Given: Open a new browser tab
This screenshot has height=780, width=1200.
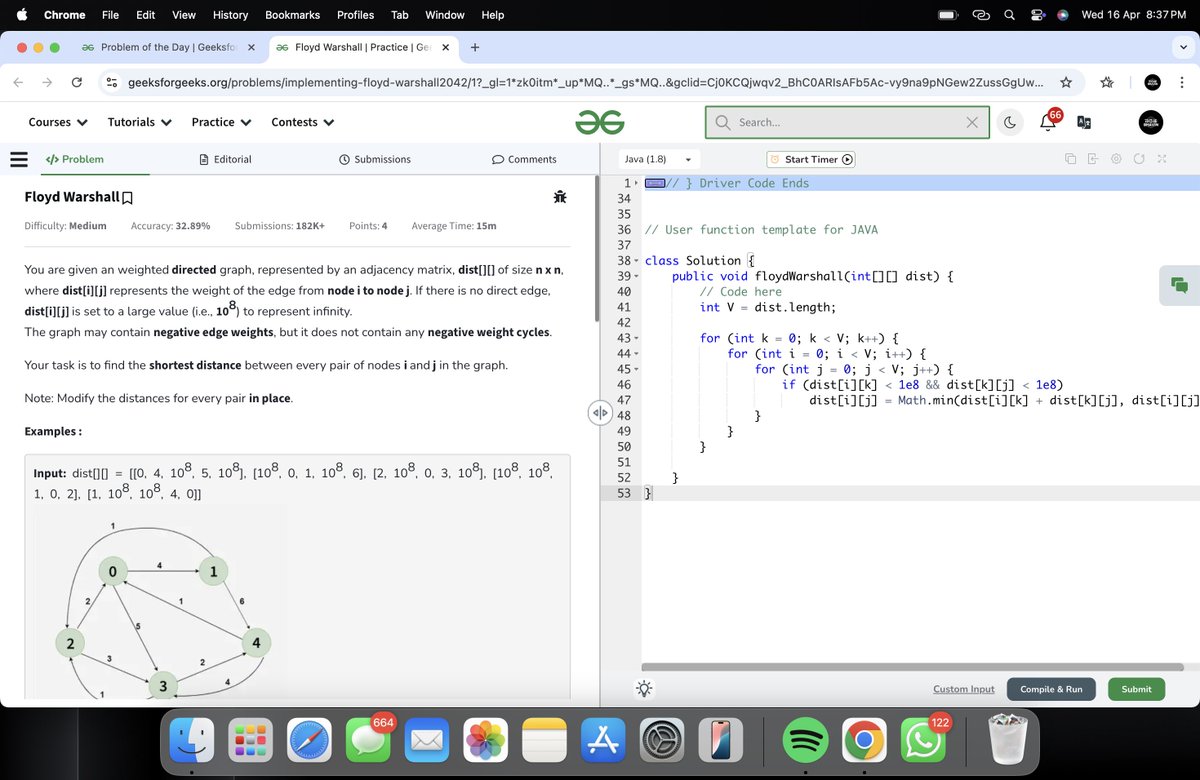Looking at the screenshot, I should tap(475, 47).
